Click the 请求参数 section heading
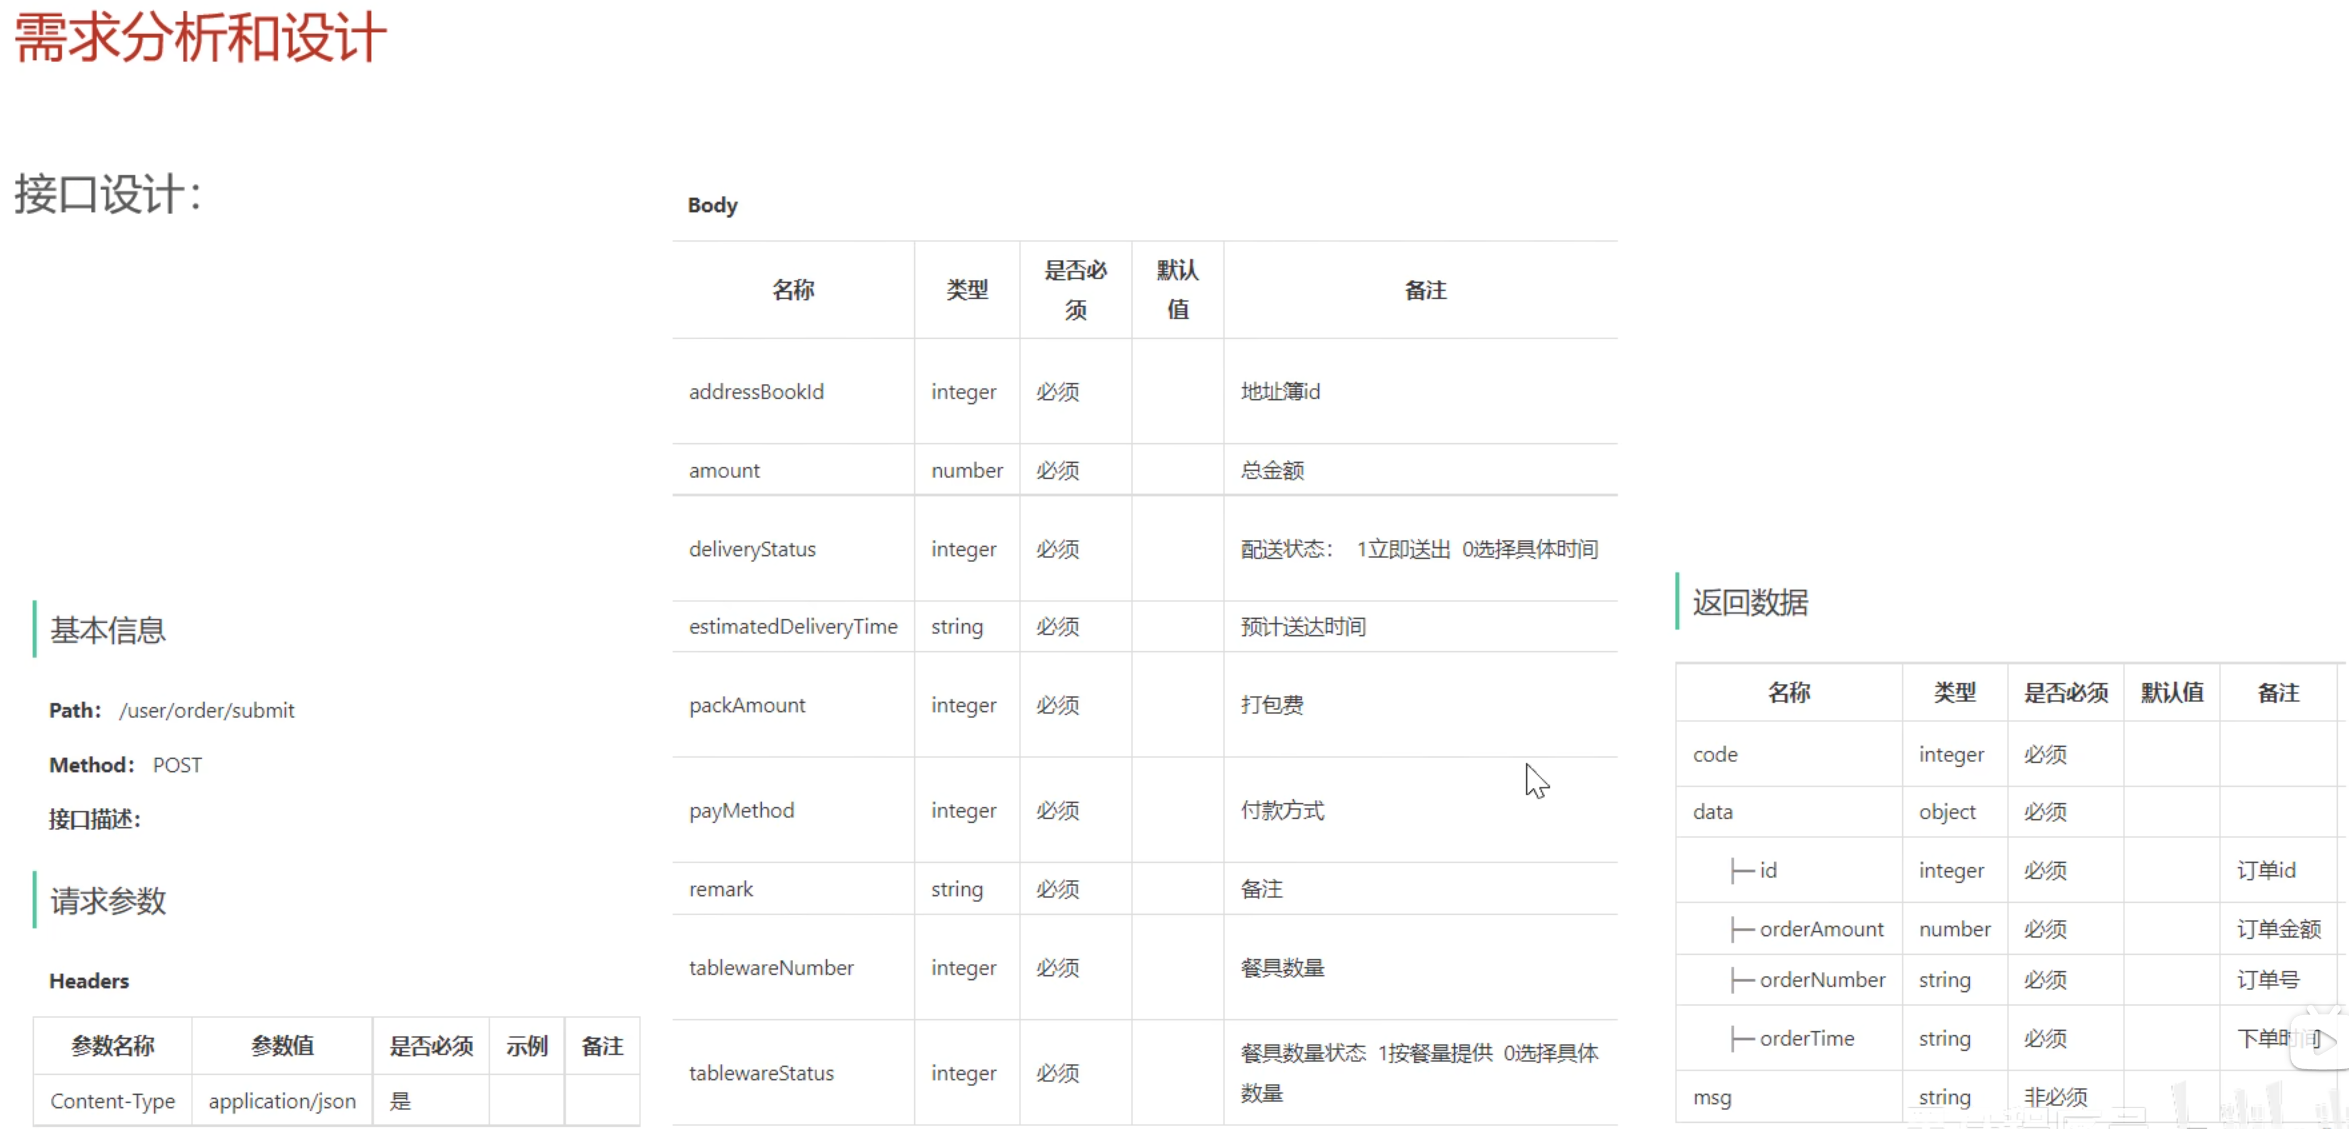Viewport: 2349px width, 1129px height. tap(108, 901)
